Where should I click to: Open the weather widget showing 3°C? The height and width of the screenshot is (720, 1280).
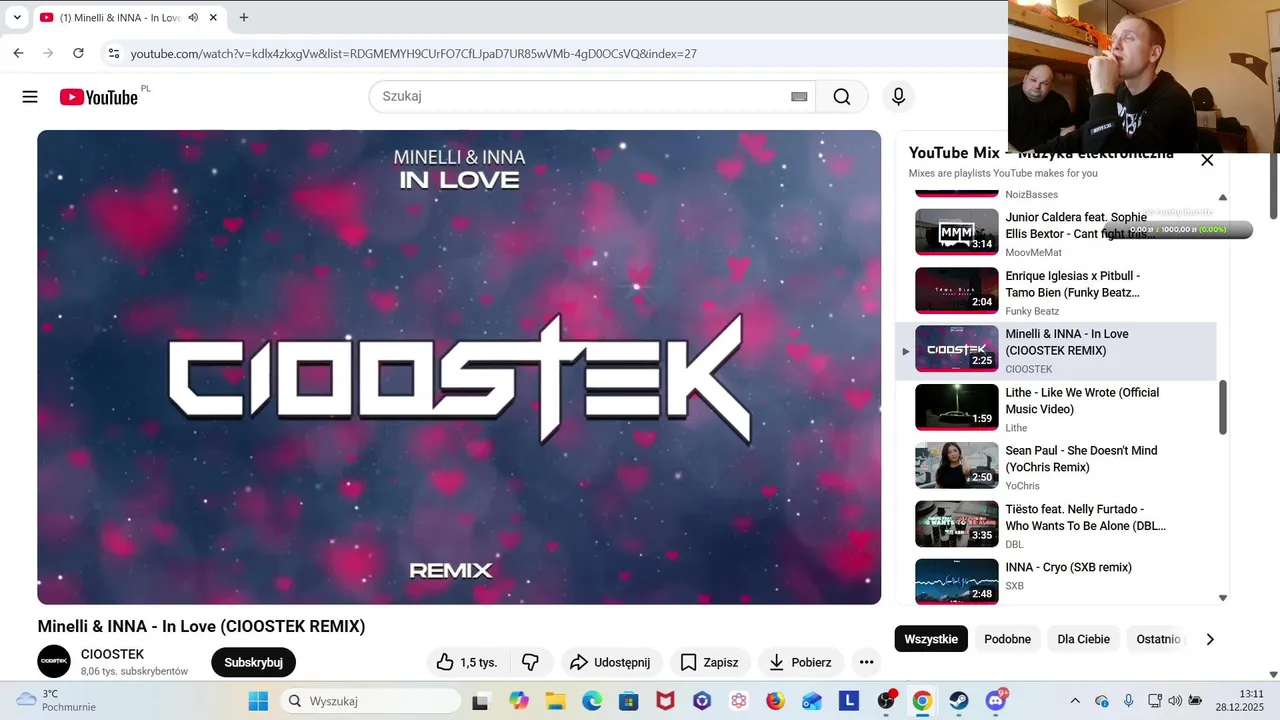click(56, 700)
